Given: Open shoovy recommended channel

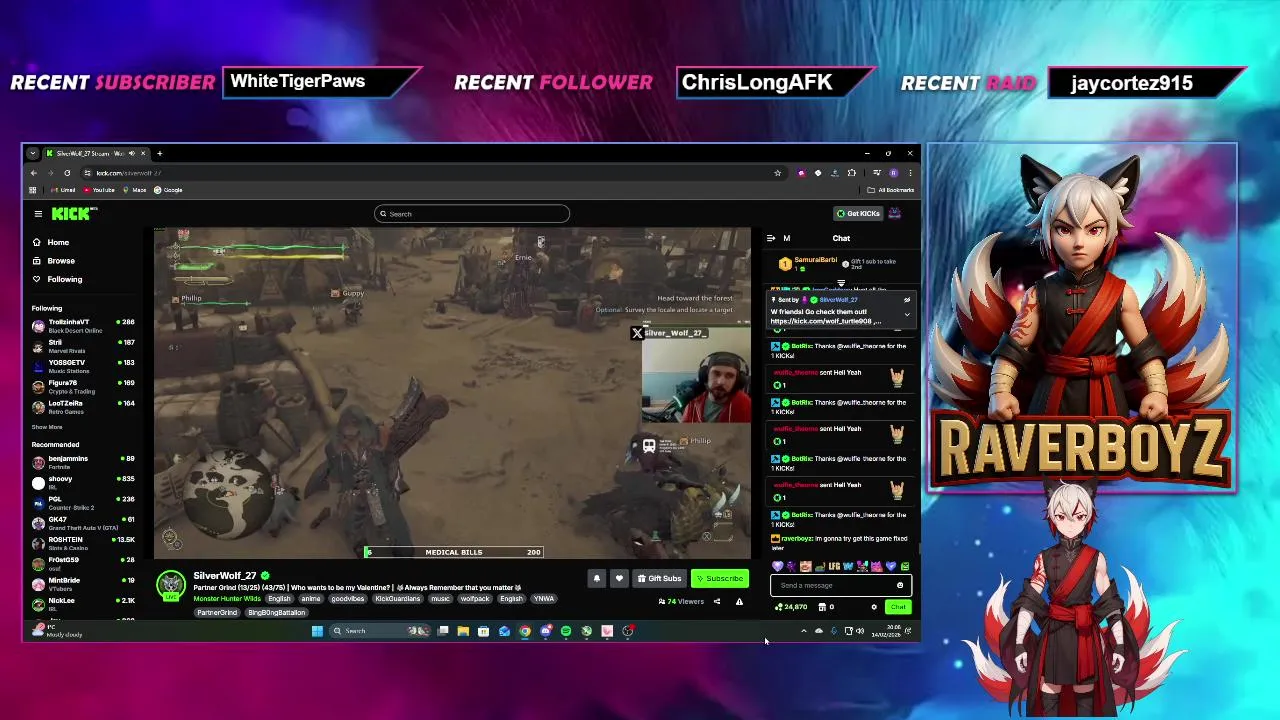Looking at the screenshot, I should tap(84, 482).
